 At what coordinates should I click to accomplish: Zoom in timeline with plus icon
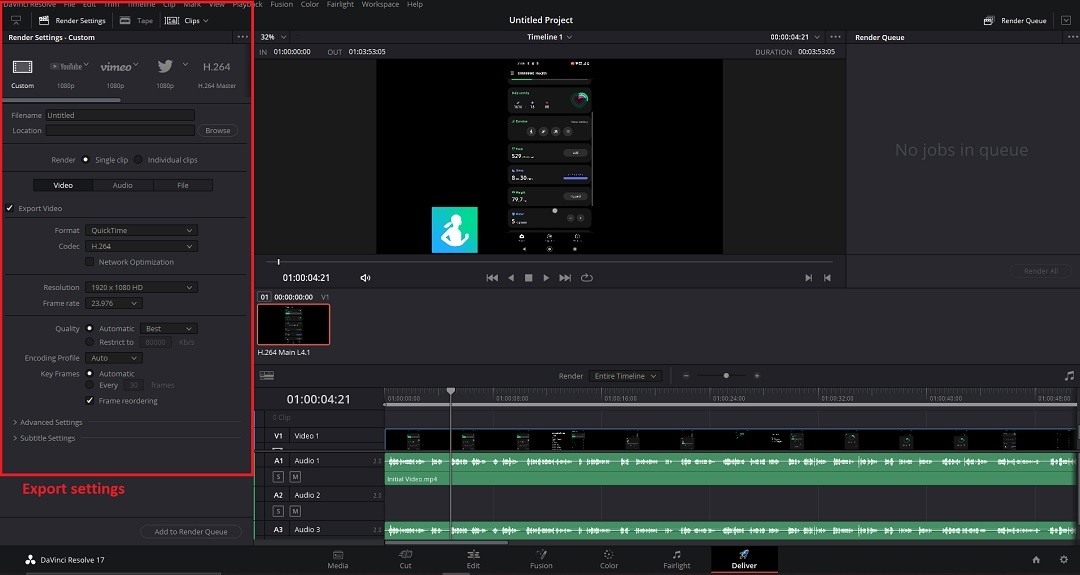click(x=757, y=375)
